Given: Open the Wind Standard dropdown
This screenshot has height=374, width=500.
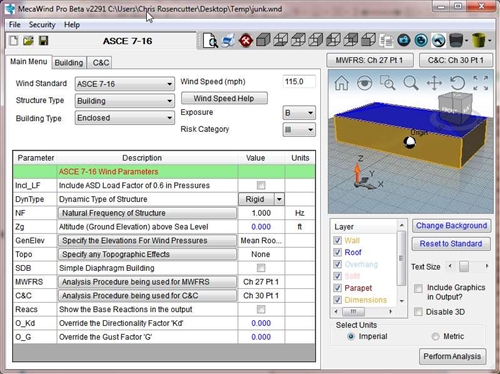Looking at the screenshot, I should click(125, 84).
